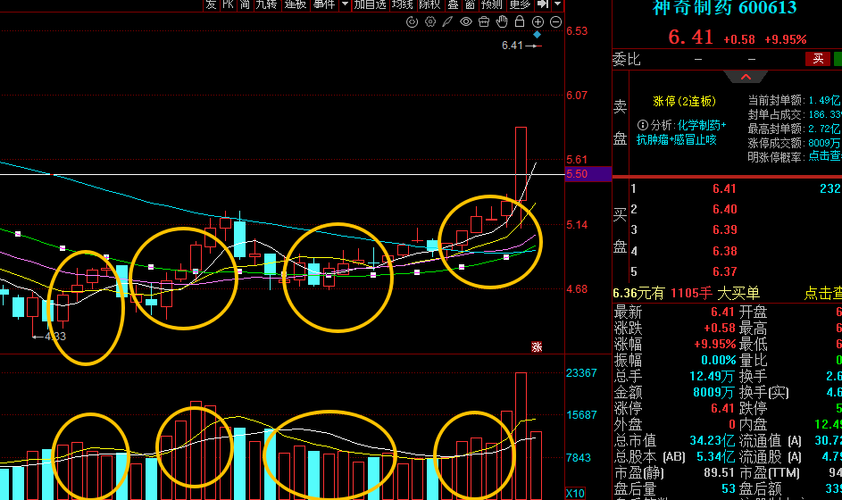The height and width of the screenshot is (500, 842).
Task: Zoom in with the plus circle icon
Action: (x=538, y=22)
